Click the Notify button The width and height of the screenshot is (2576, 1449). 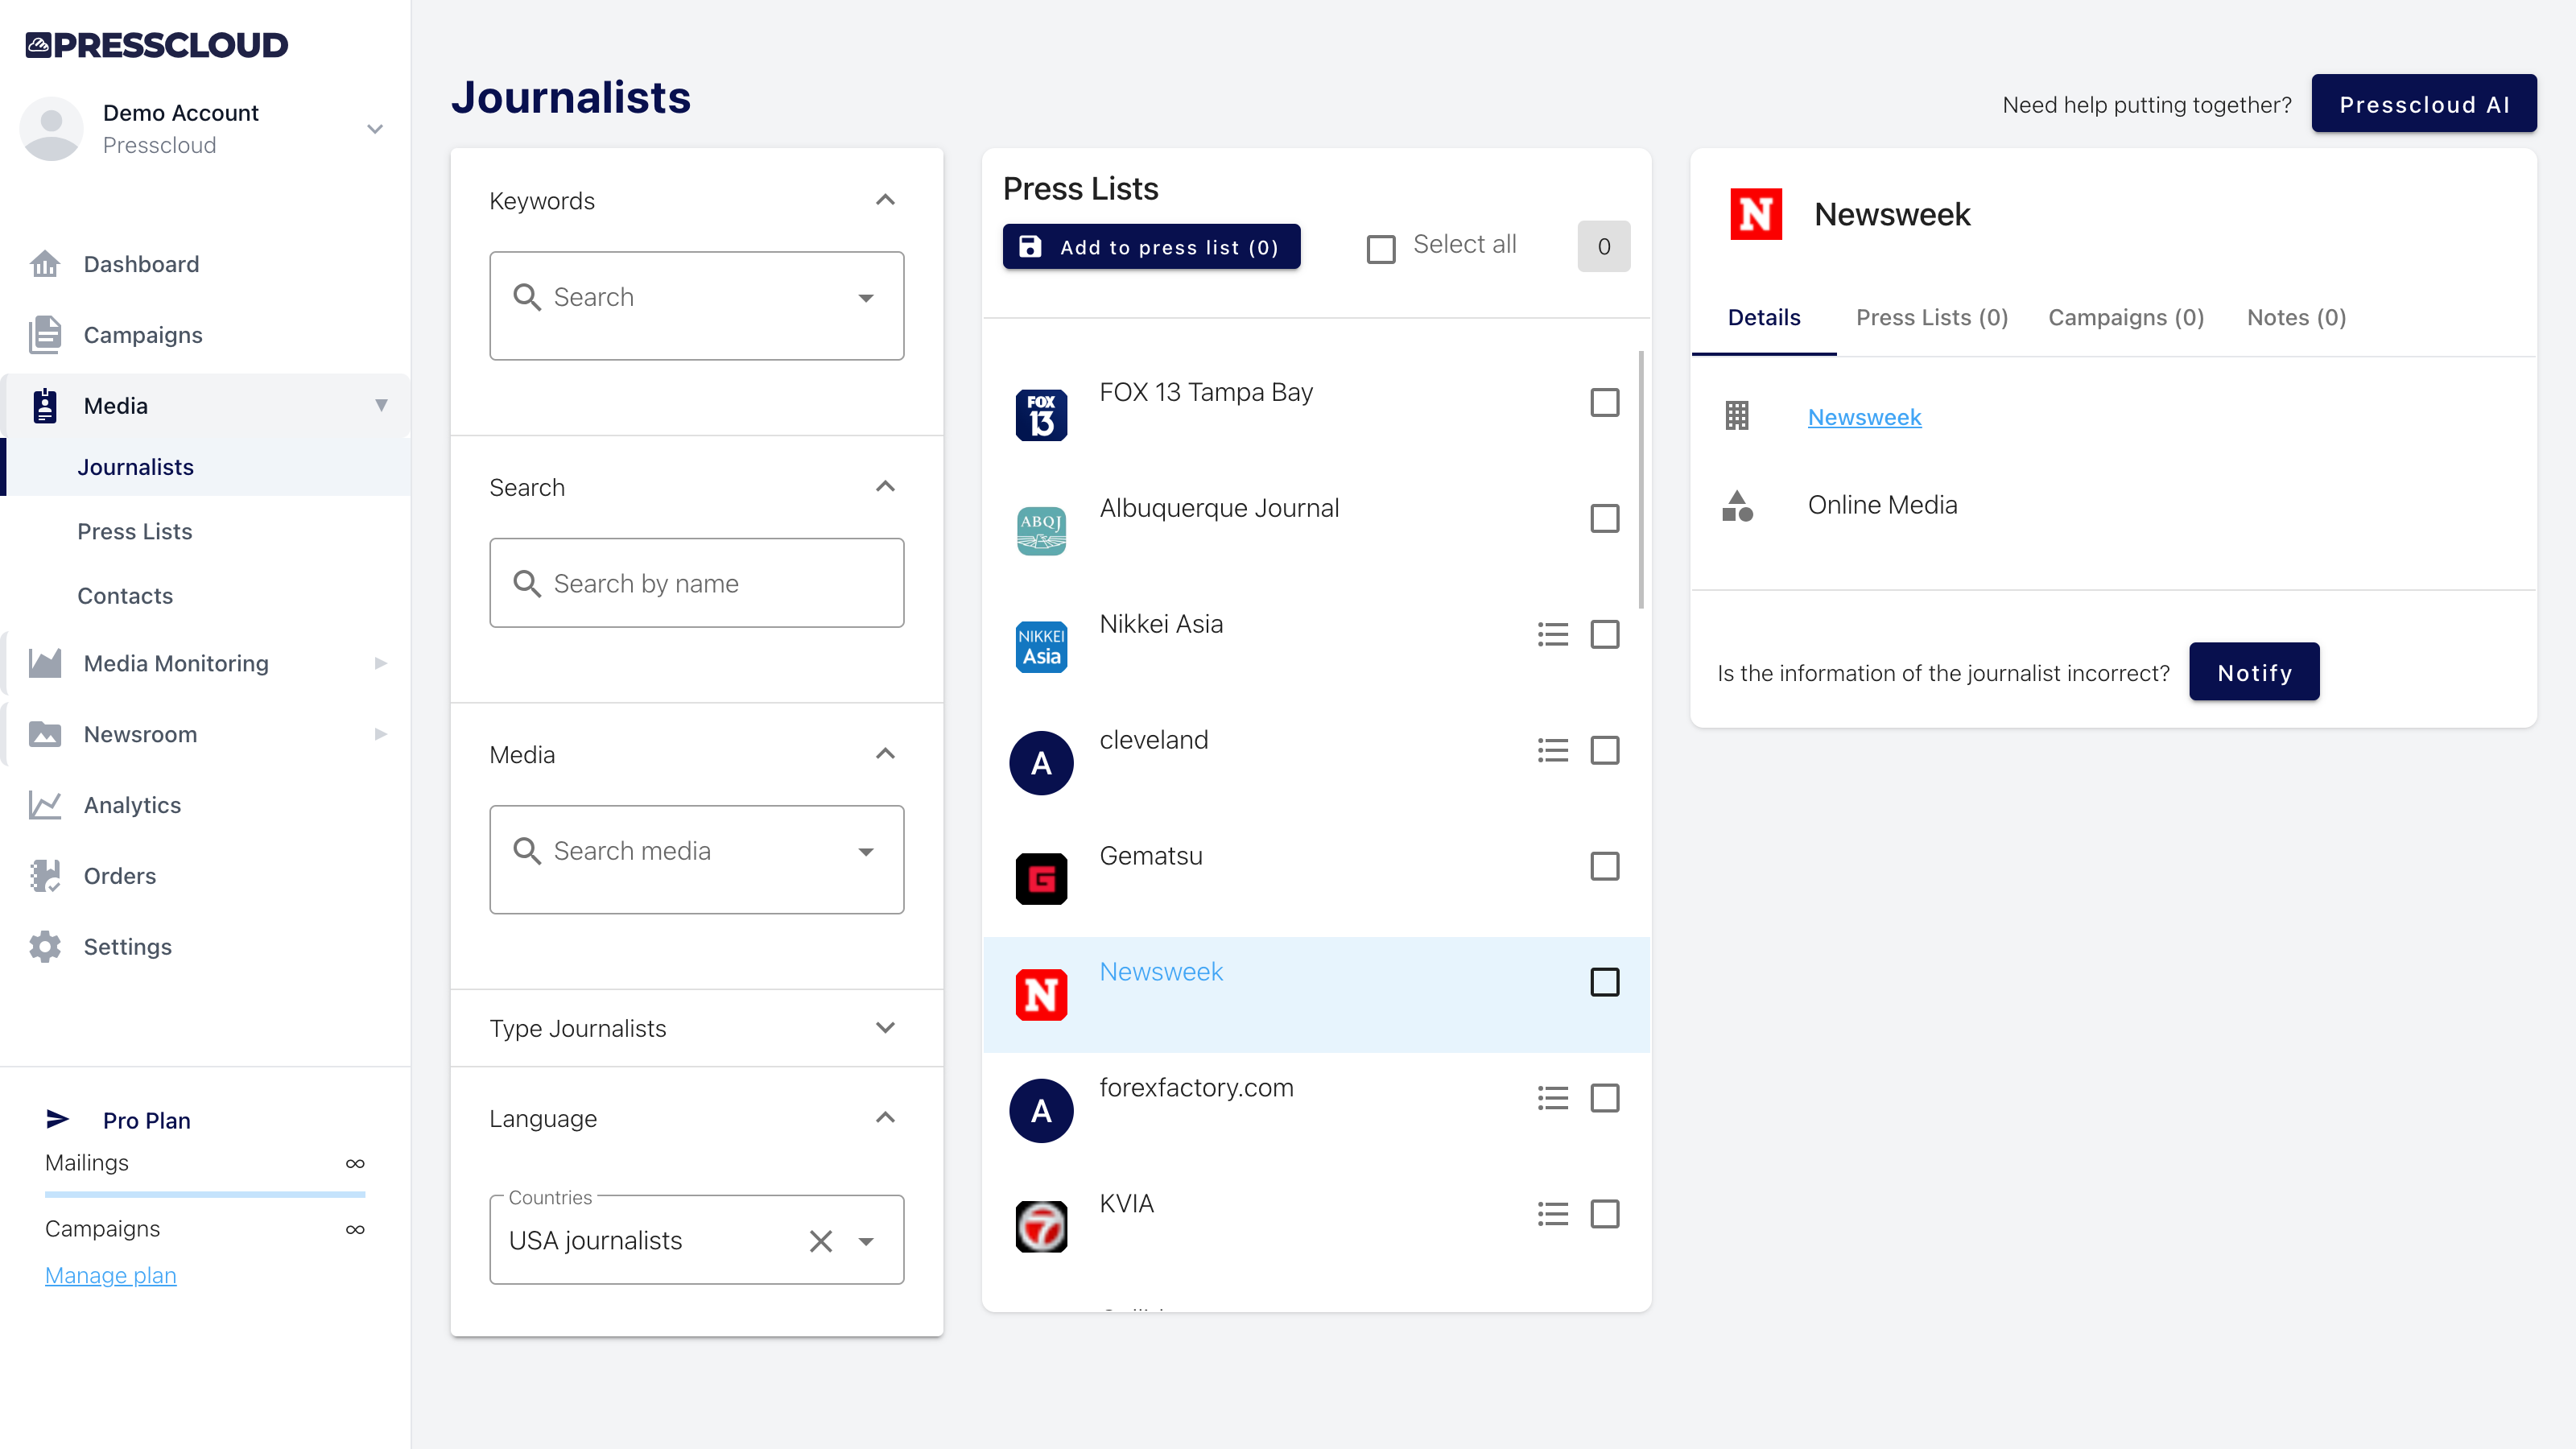click(2253, 672)
